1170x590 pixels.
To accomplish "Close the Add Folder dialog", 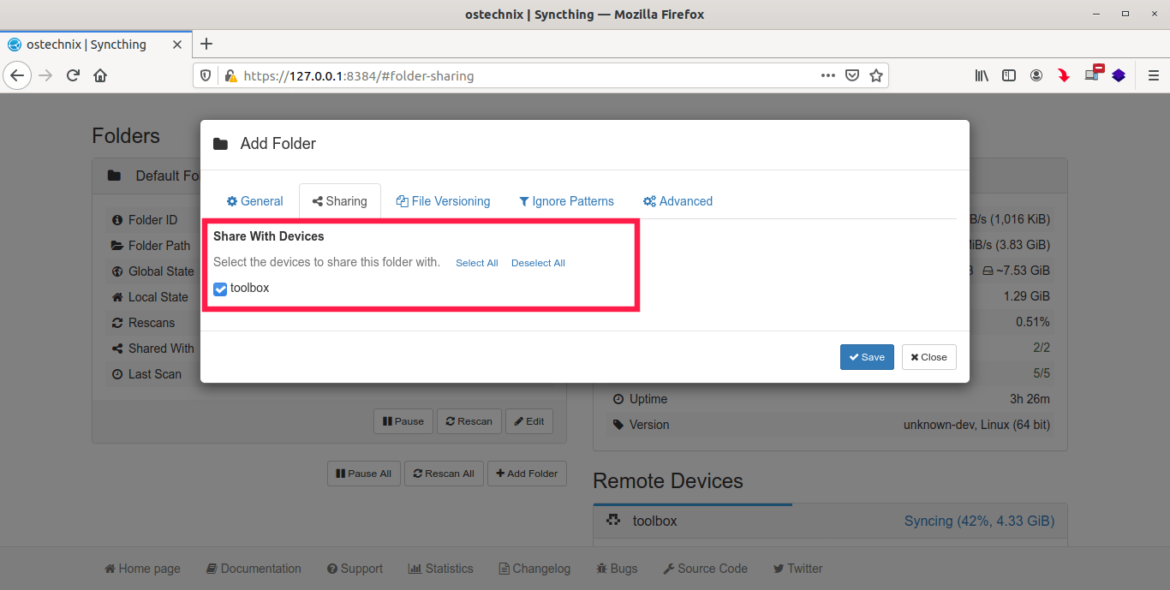I will [928, 357].
